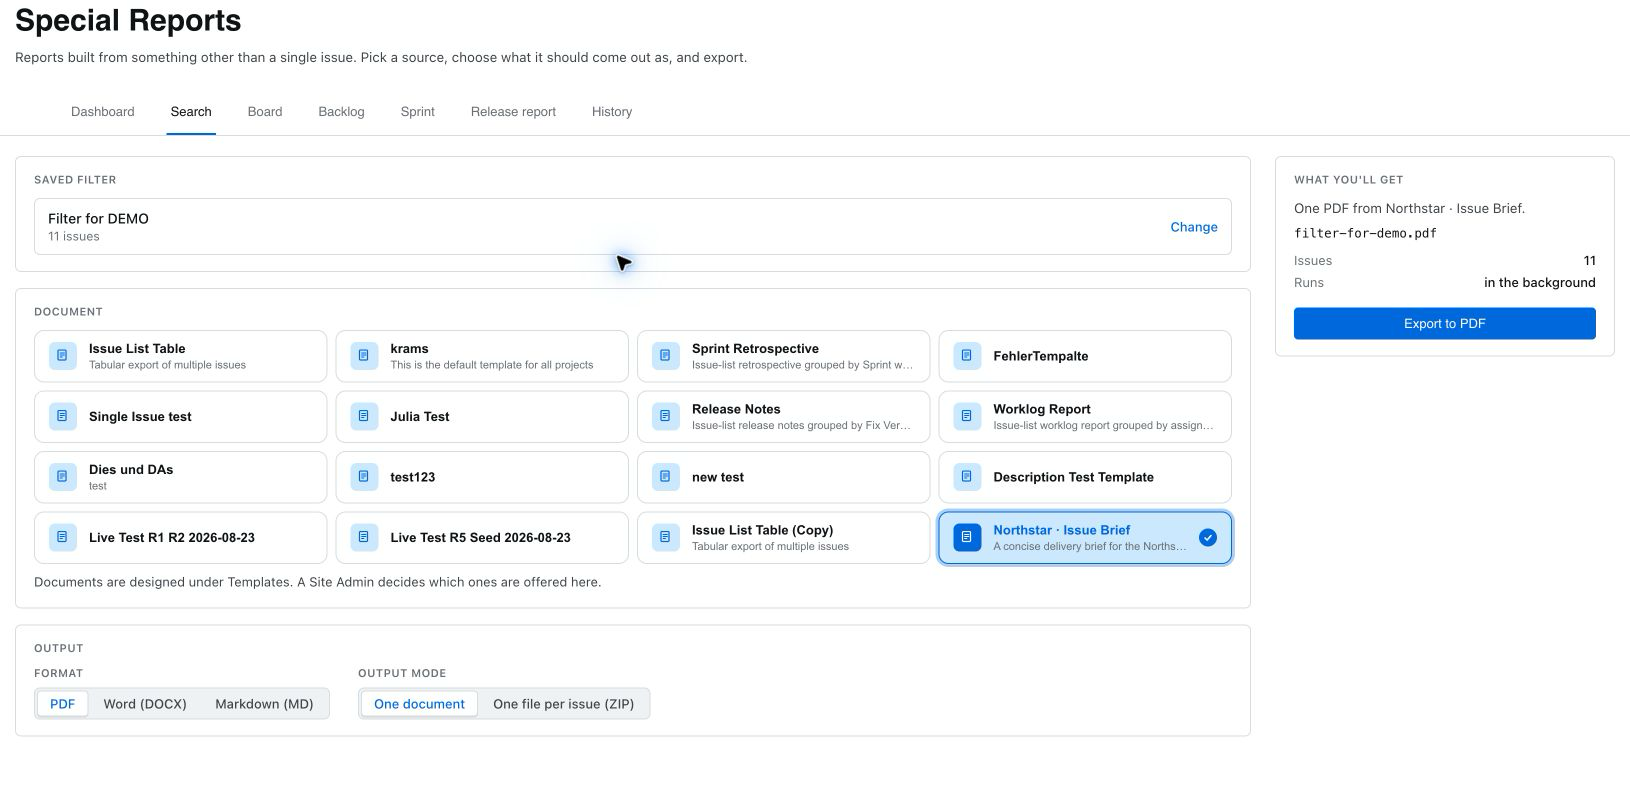Pick the test123 document
This screenshot has height=810, width=1630.
pos(482,477)
